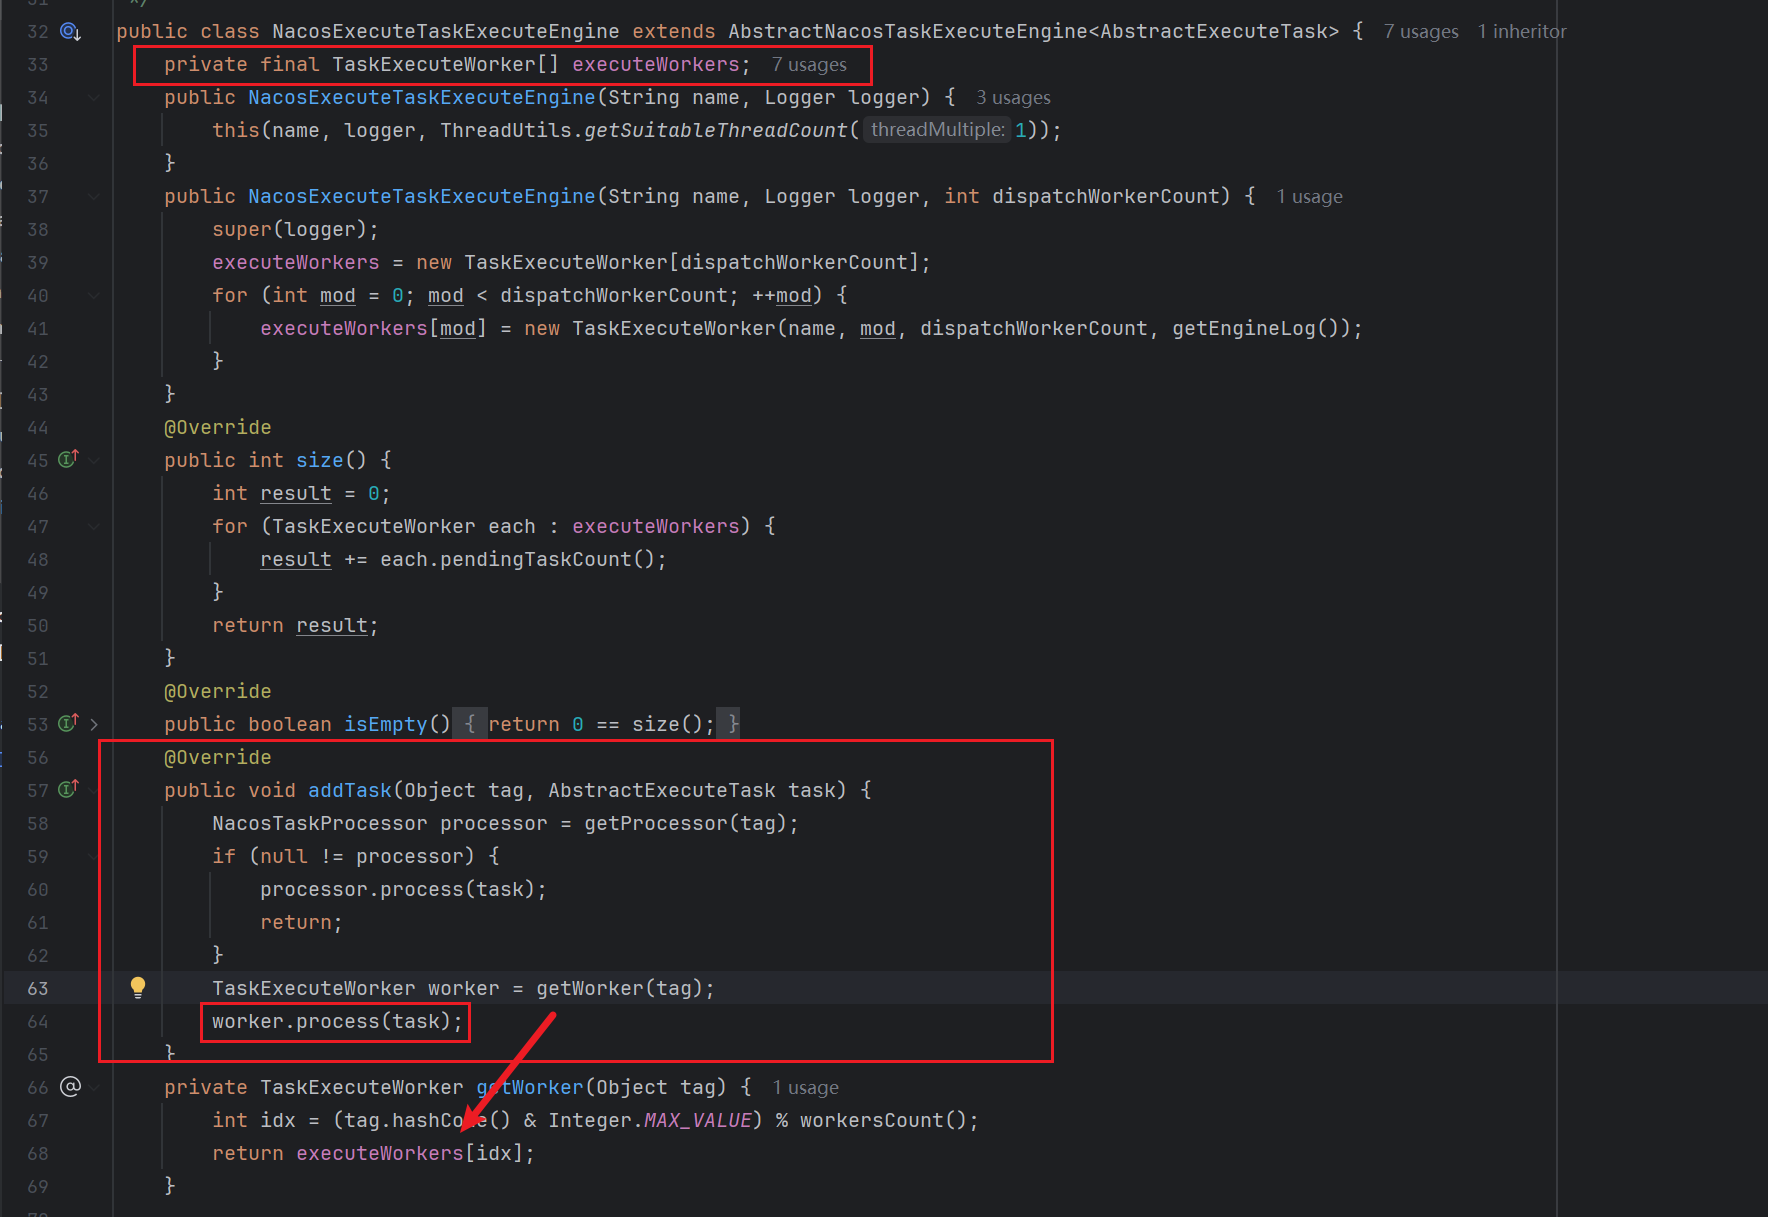Click the implements icon beside isEmpty() method
This screenshot has width=1768, height=1217.
coord(68,723)
